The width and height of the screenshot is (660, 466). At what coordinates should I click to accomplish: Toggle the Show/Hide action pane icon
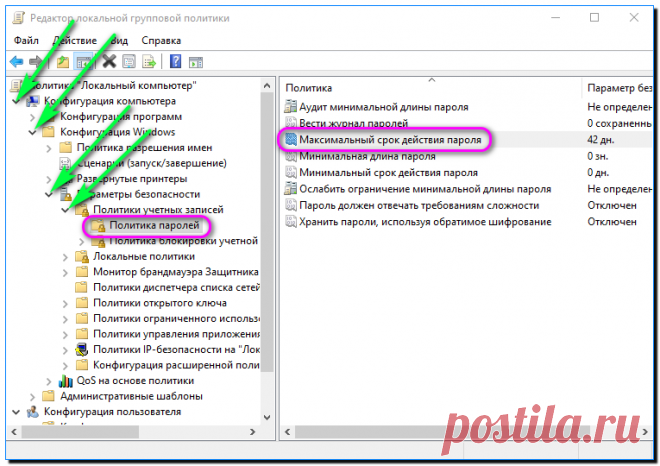[x=196, y=62]
